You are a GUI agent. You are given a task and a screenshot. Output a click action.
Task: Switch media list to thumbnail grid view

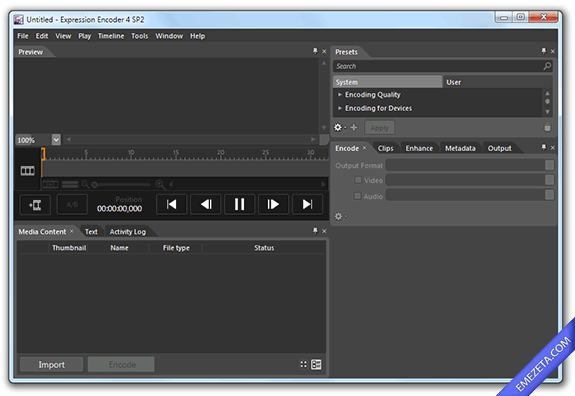(x=303, y=364)
